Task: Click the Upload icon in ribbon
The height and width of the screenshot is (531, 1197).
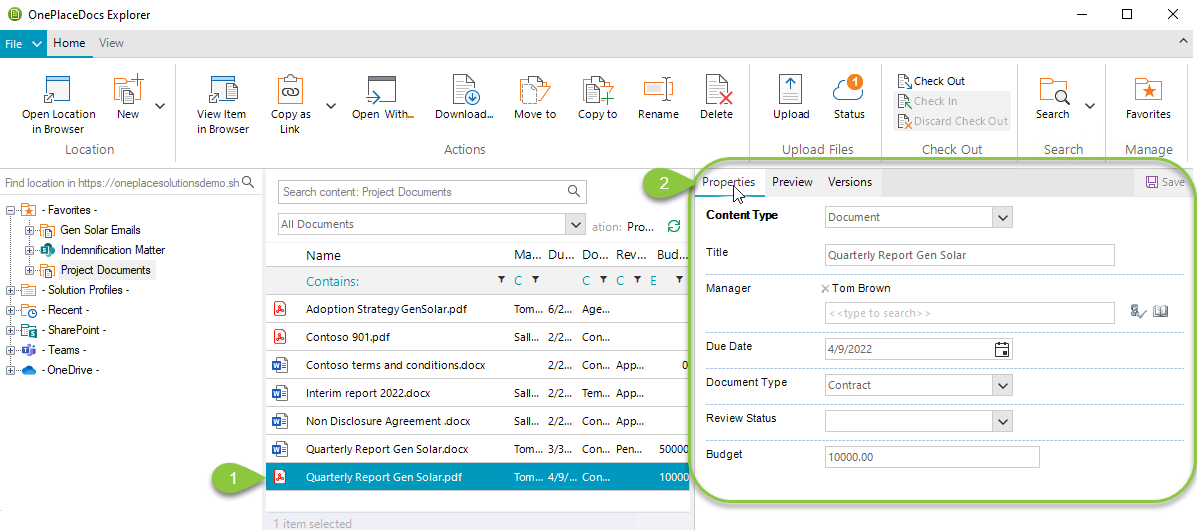Action: pos(790,90)
